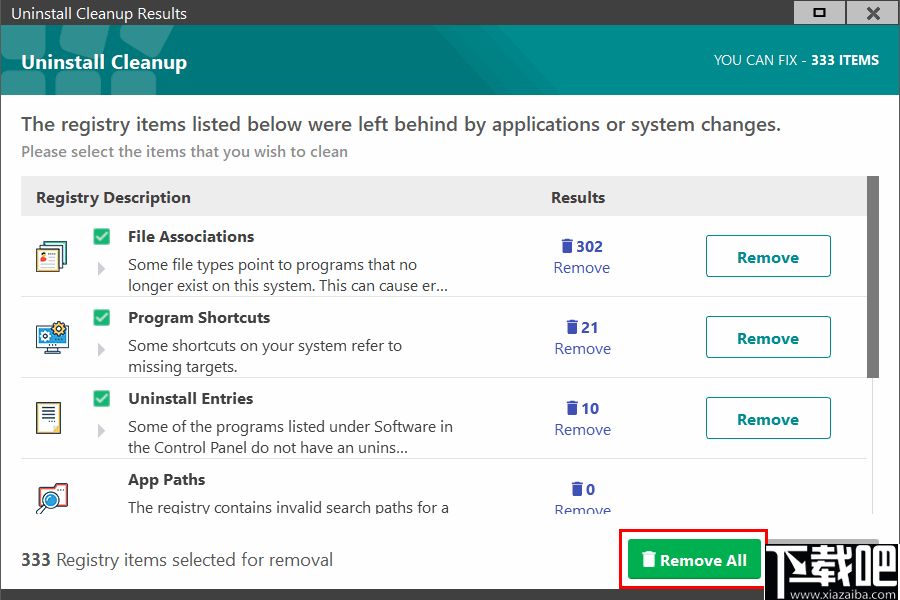The image size is (900, 600).
Task: Click the Program Shortcuts monitor icon
Action: click(51, 337)
